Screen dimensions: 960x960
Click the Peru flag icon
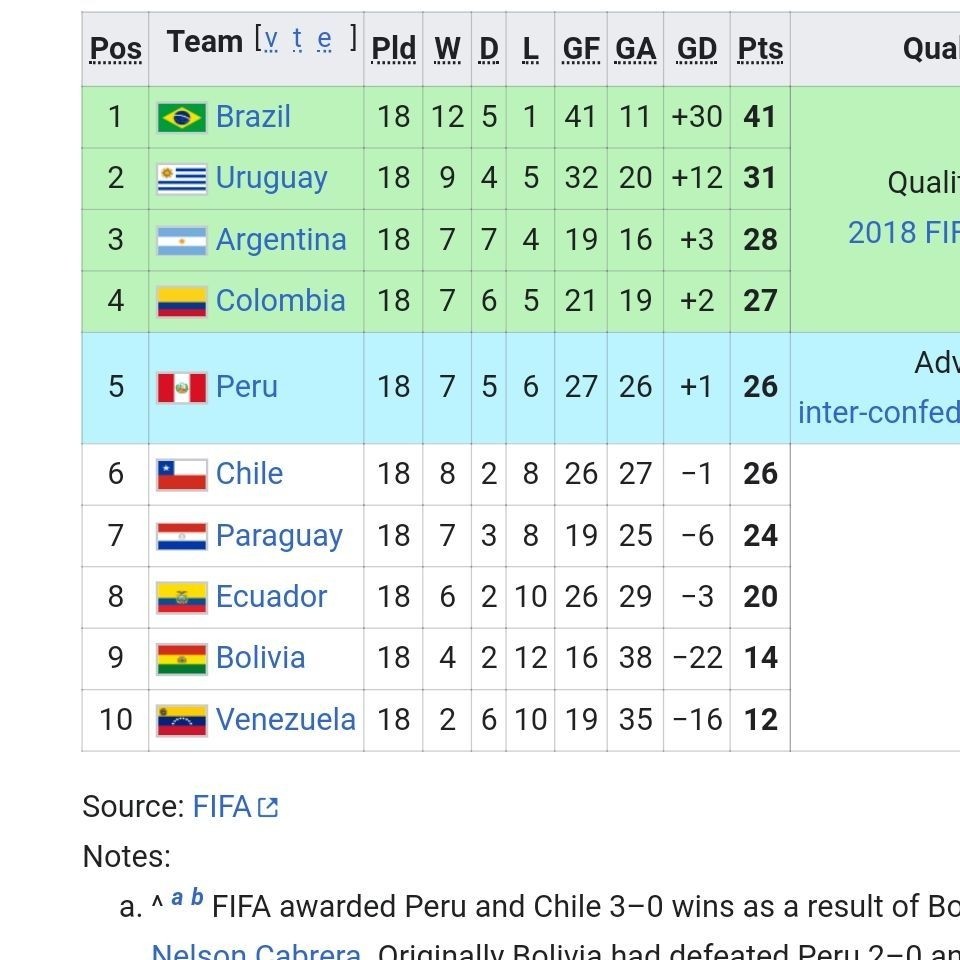182,387
